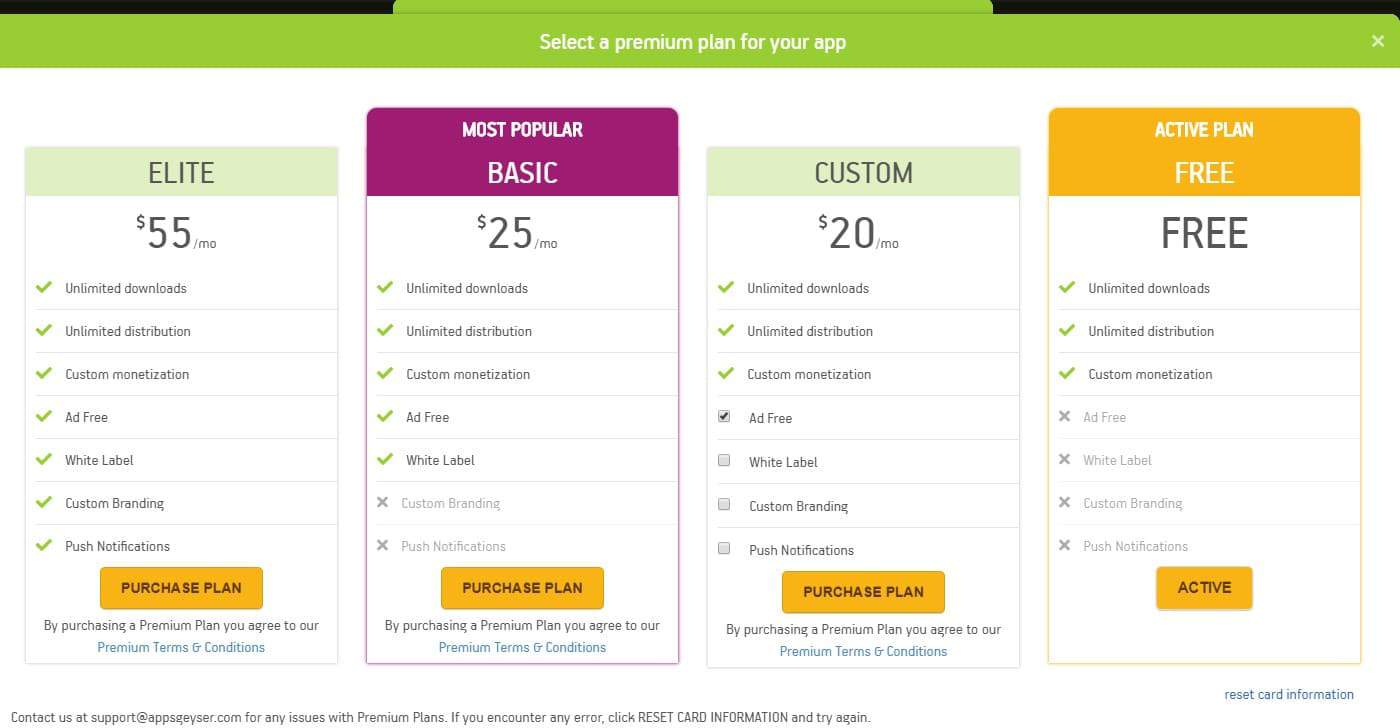The height and width of the screenshot is (728, 1400).
Task: Select the Basic plan header
Action: click(522, 172)
